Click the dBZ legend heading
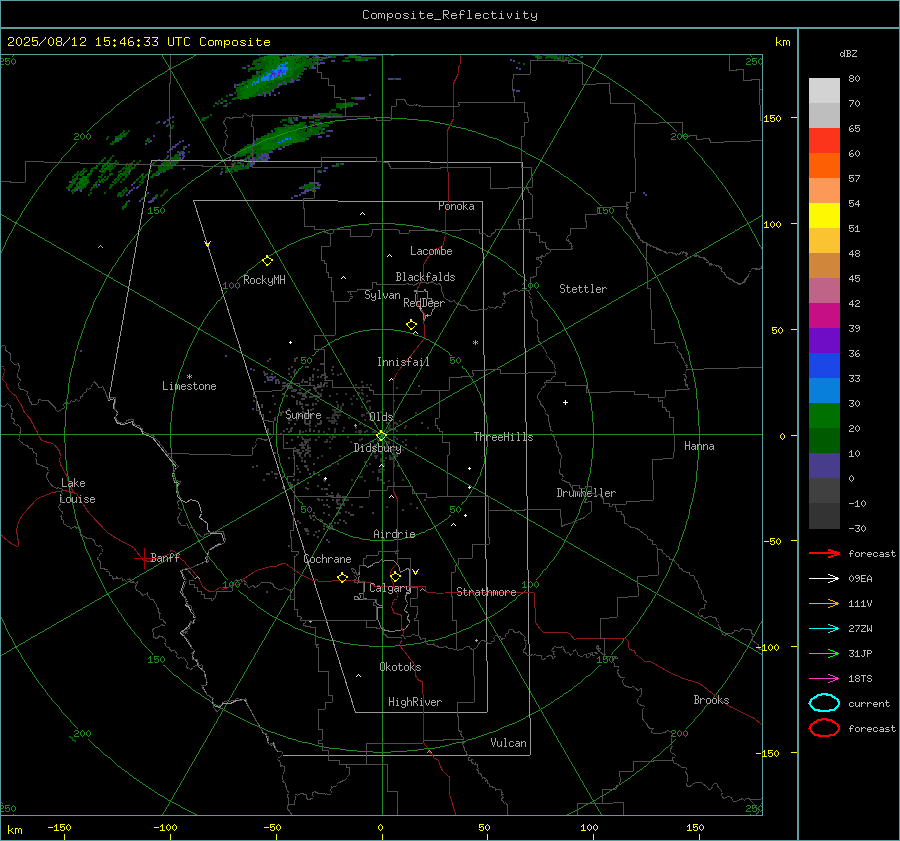Viewport: 900px width, 841px height. (848, 53)
